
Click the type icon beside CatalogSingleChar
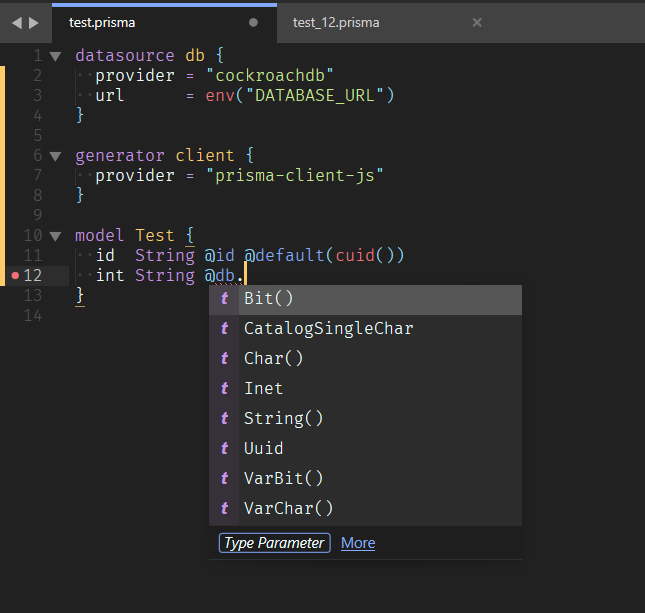coord(225,329)
